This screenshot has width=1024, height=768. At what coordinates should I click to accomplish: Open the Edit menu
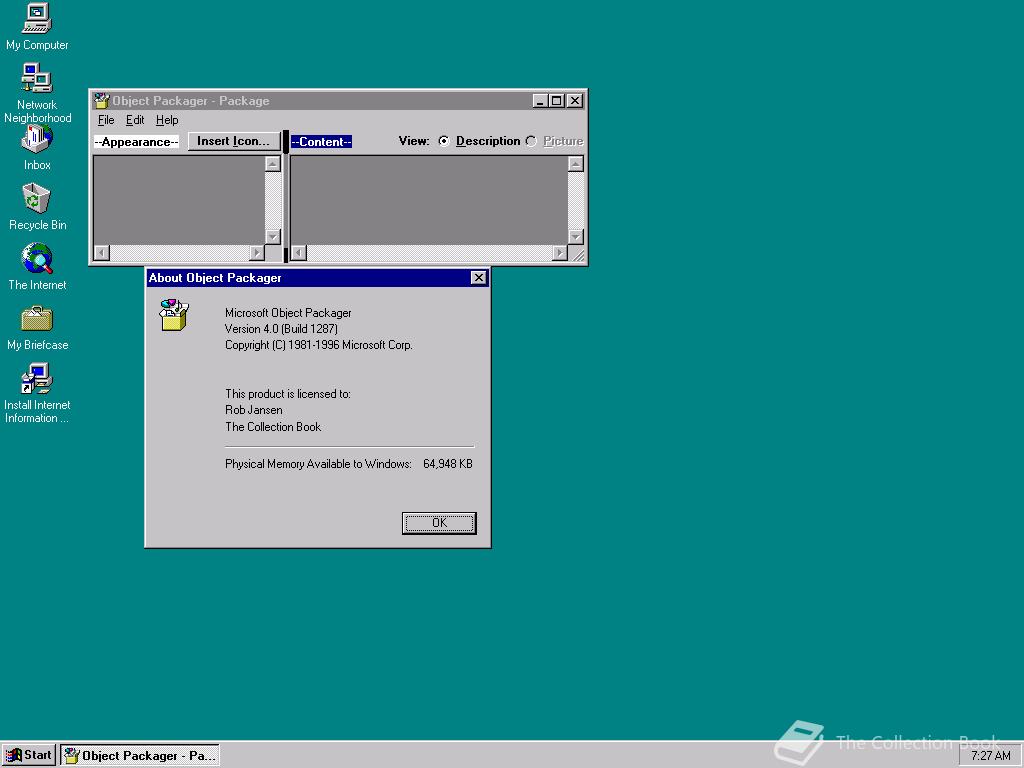pos(135,120)
